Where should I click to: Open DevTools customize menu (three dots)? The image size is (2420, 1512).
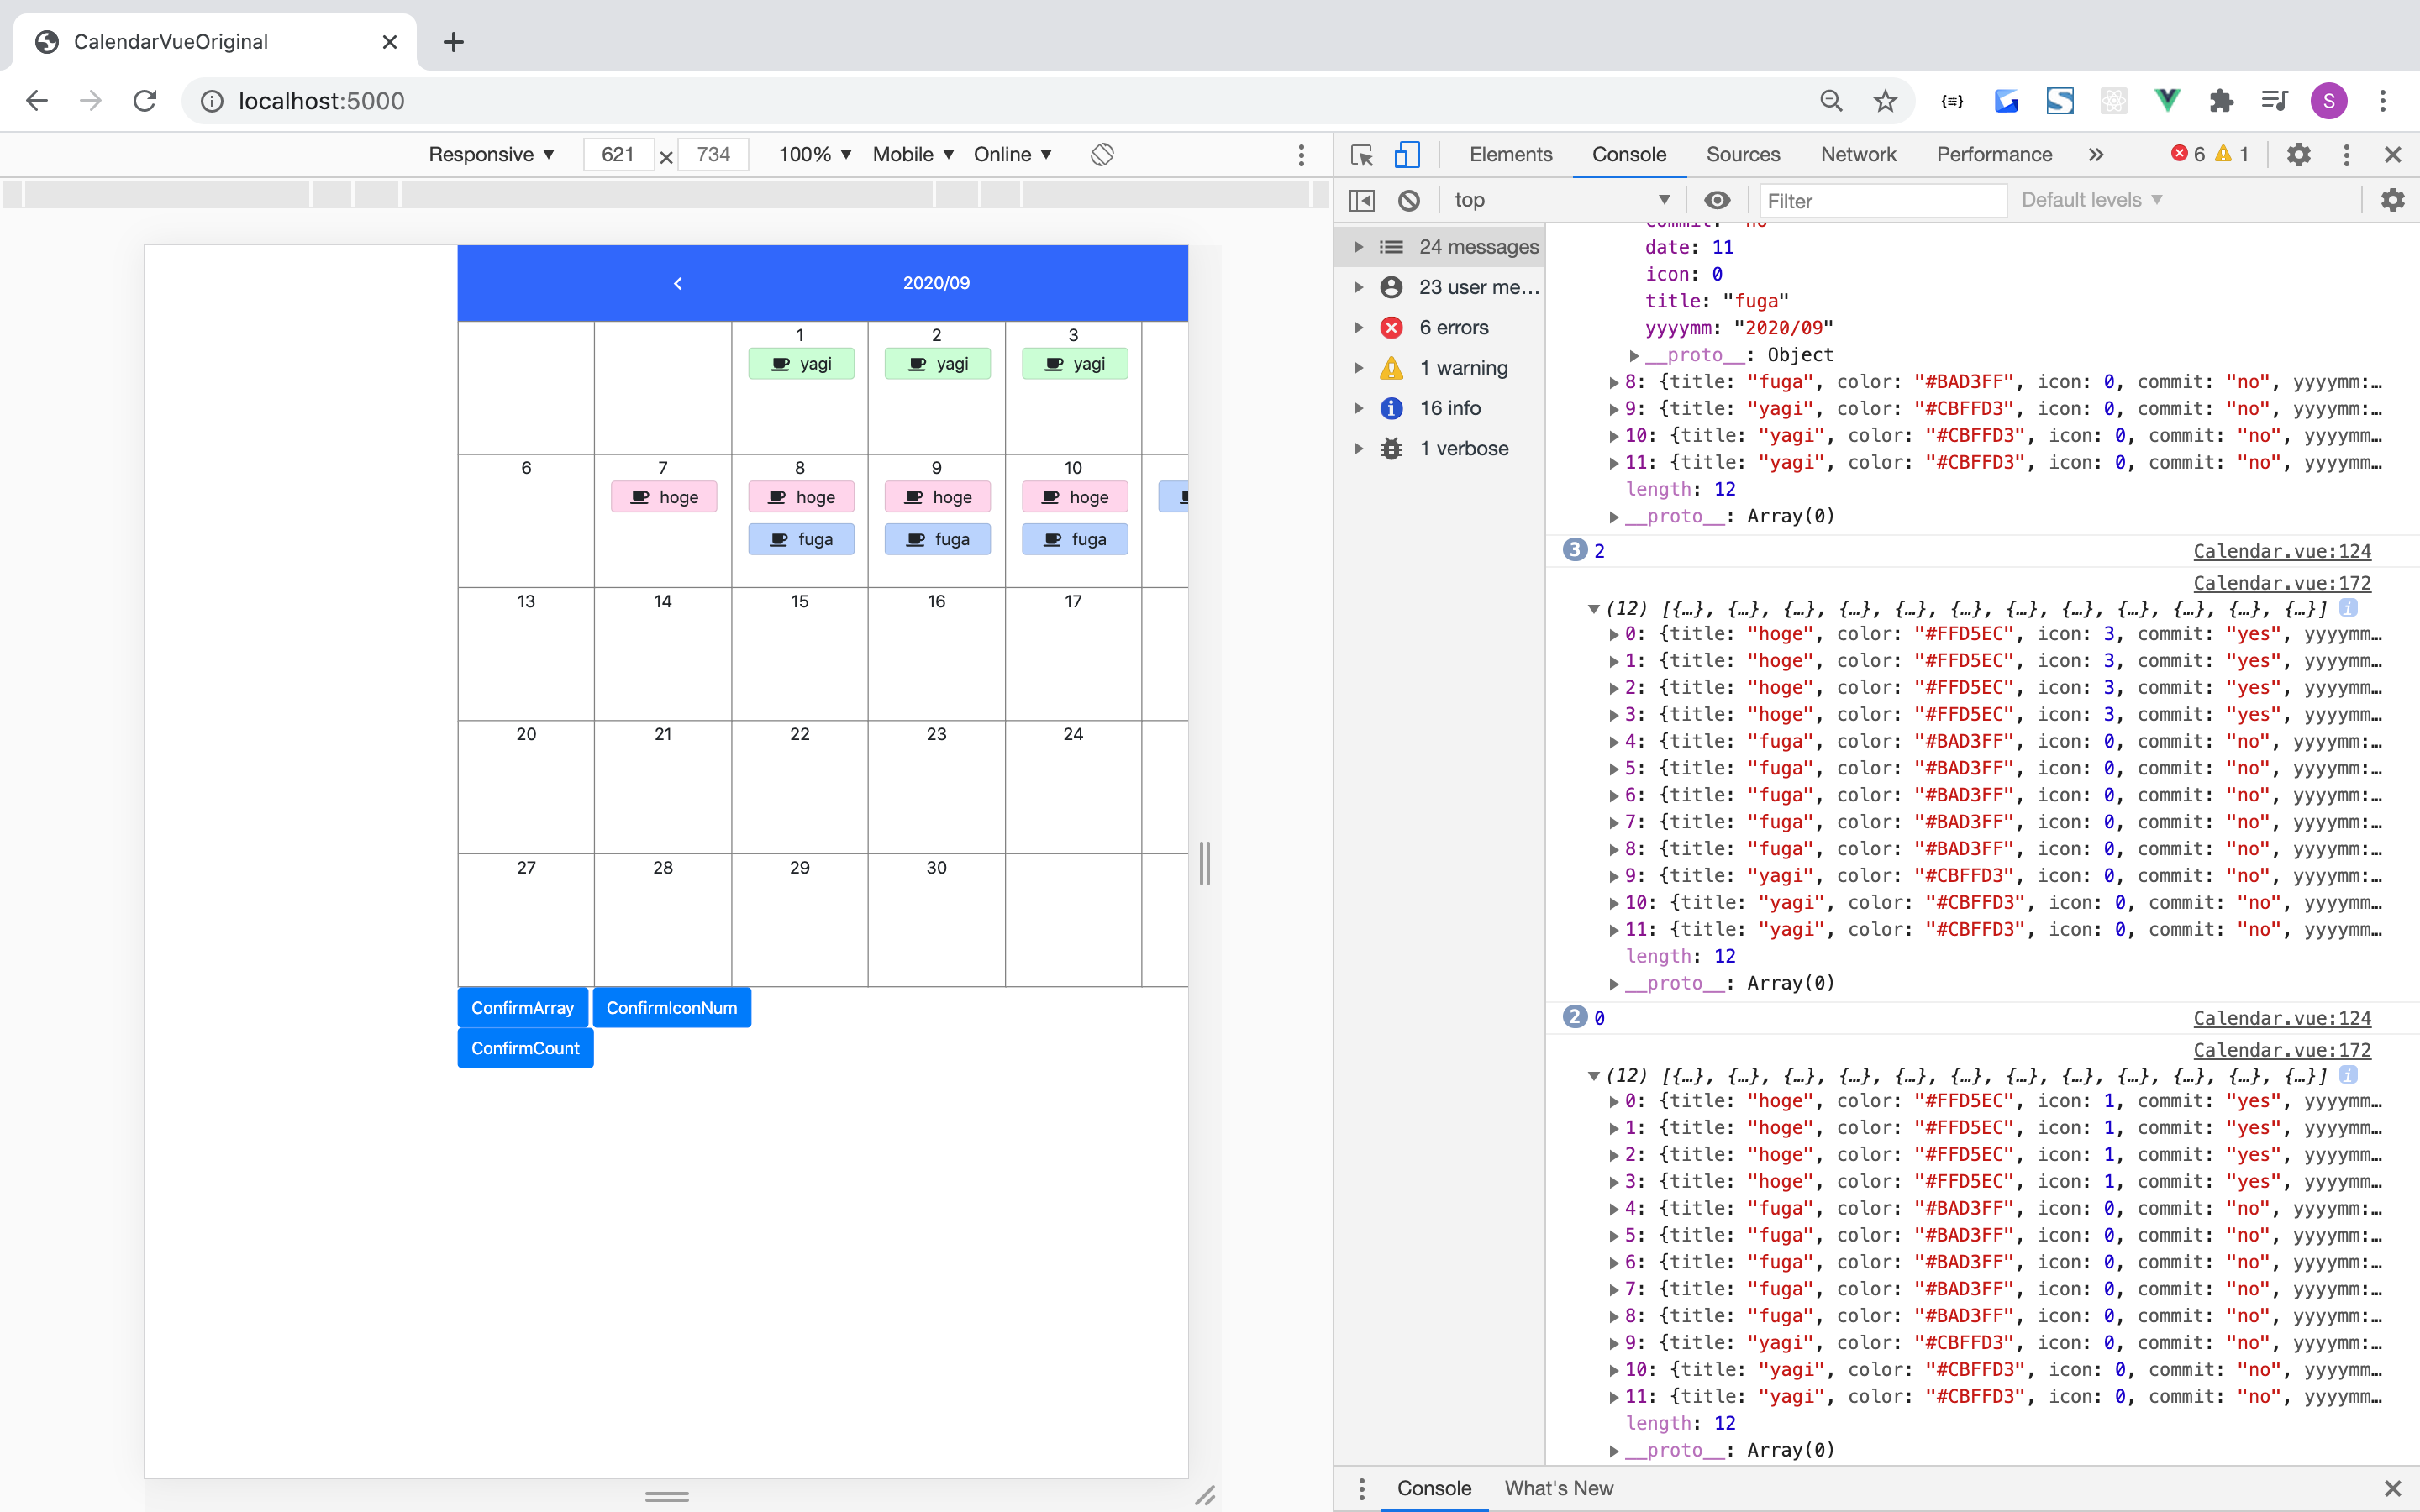pos(2346,154)
